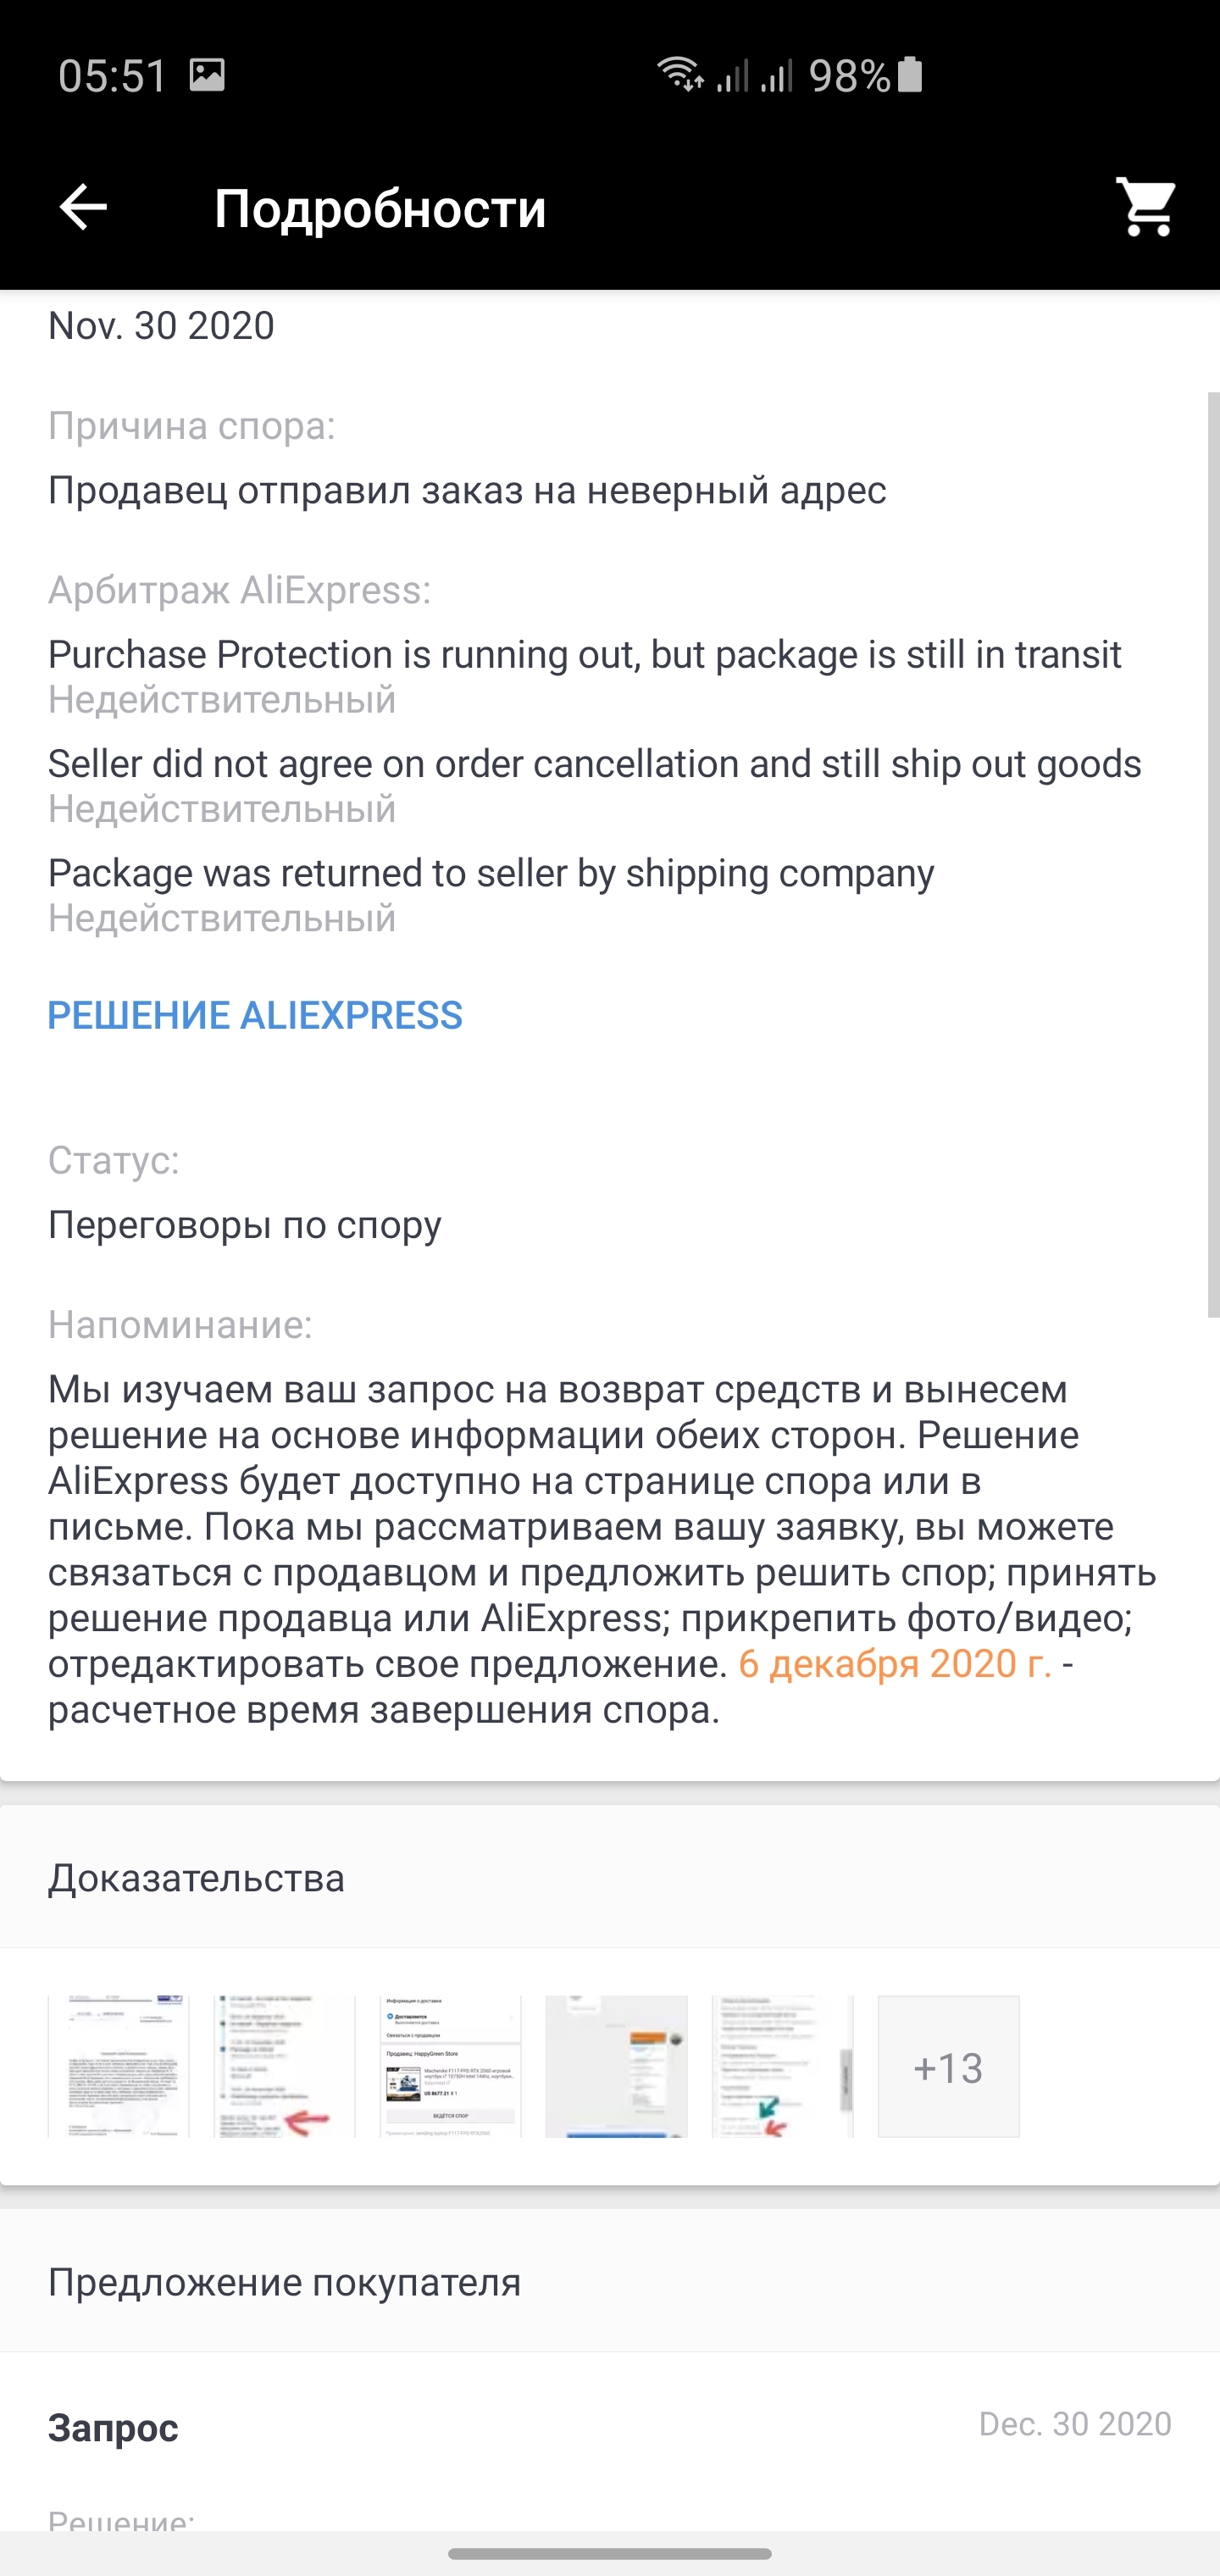1220x2576 pixels.
Task: Tap the image notification icon in status bar
Action: pyautogui.click(x=207, y=75)
